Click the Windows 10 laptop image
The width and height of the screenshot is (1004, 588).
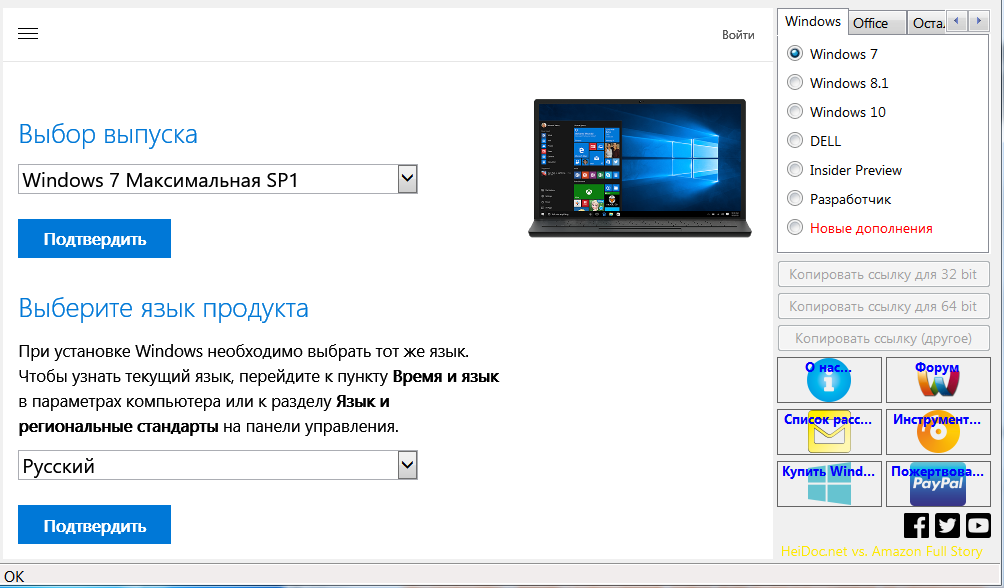click(640, 168)
